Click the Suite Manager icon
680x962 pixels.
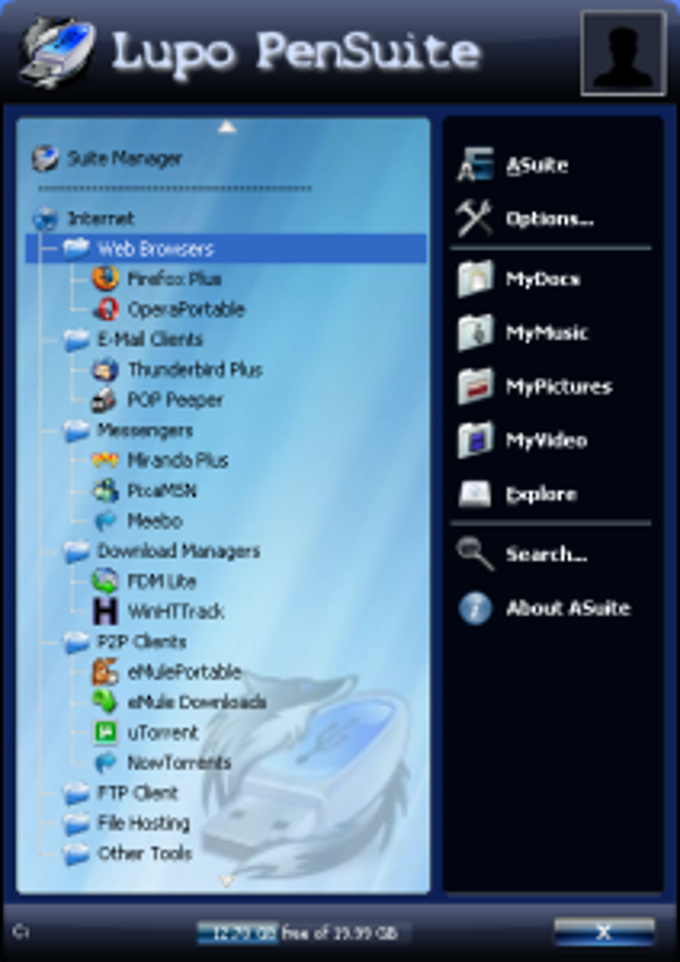(x=45, y=158)
